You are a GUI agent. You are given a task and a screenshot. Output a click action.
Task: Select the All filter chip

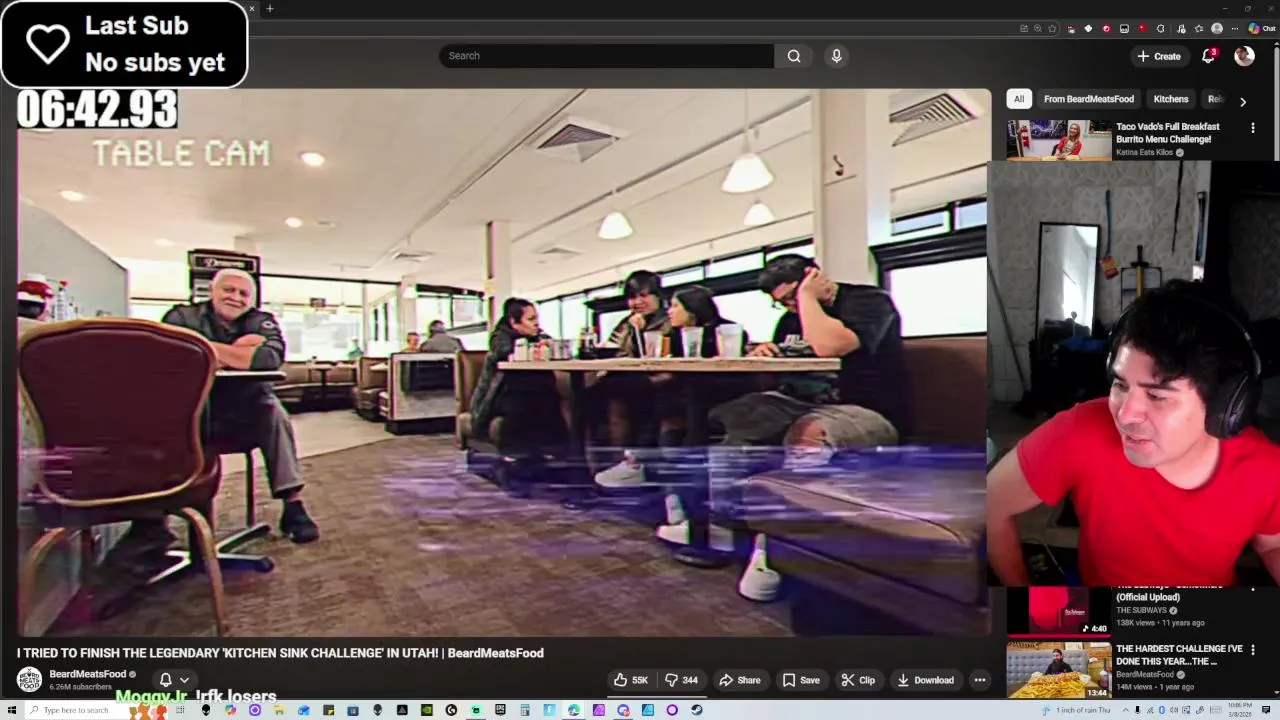point(1019,99)
